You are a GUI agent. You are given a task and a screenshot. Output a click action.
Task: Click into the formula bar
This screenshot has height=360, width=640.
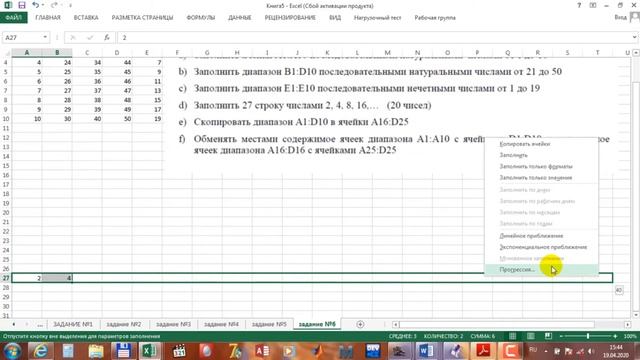373,38
